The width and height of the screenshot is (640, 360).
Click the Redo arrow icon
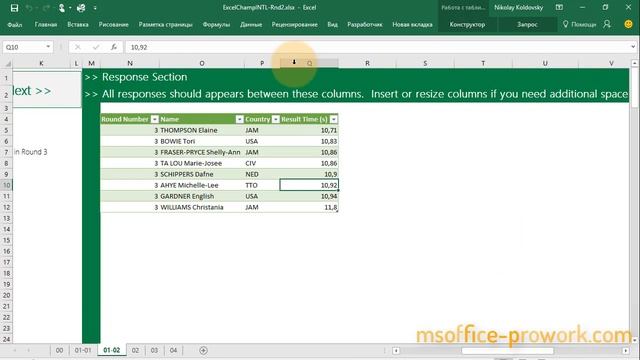pyautogui.click(x=46, y=8)
